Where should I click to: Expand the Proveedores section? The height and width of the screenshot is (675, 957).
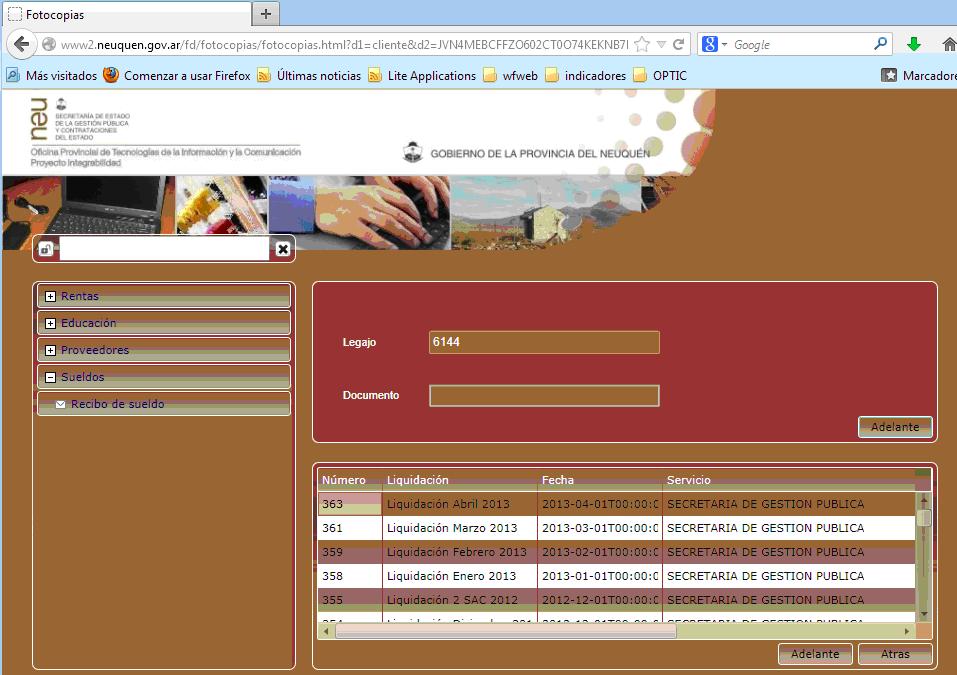pos(50,350)
